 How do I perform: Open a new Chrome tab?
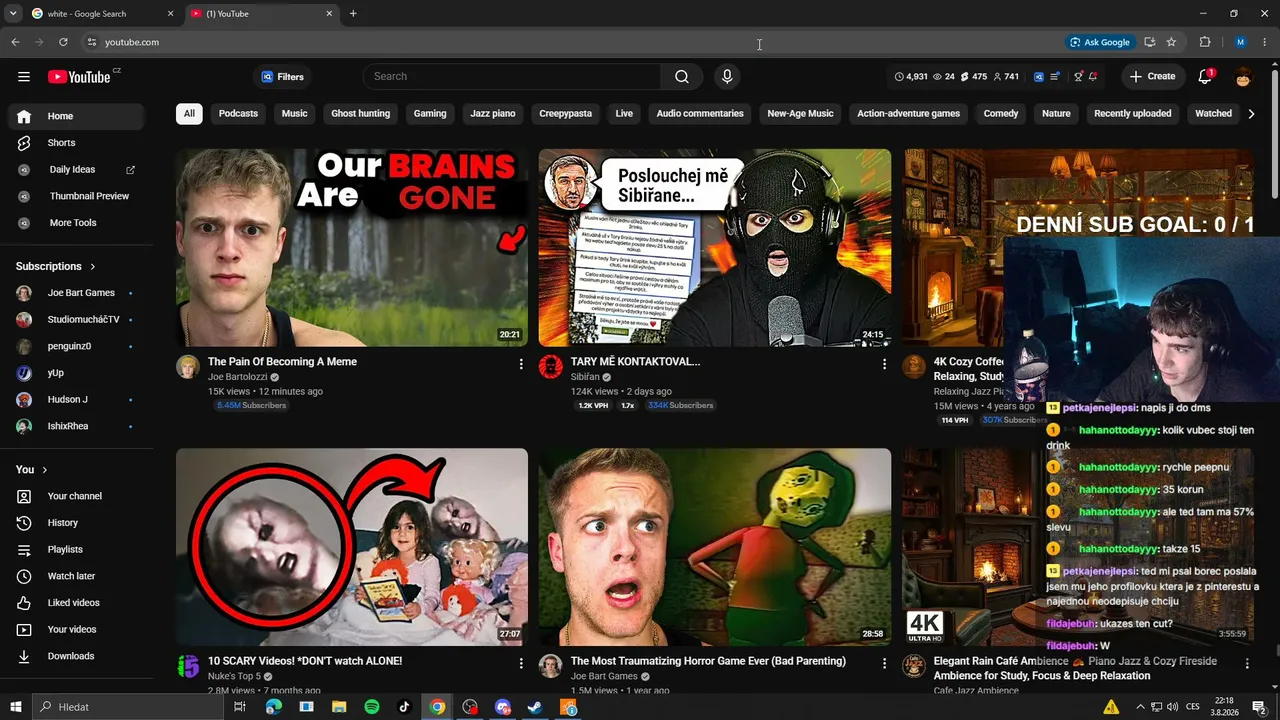pos(353,14)
